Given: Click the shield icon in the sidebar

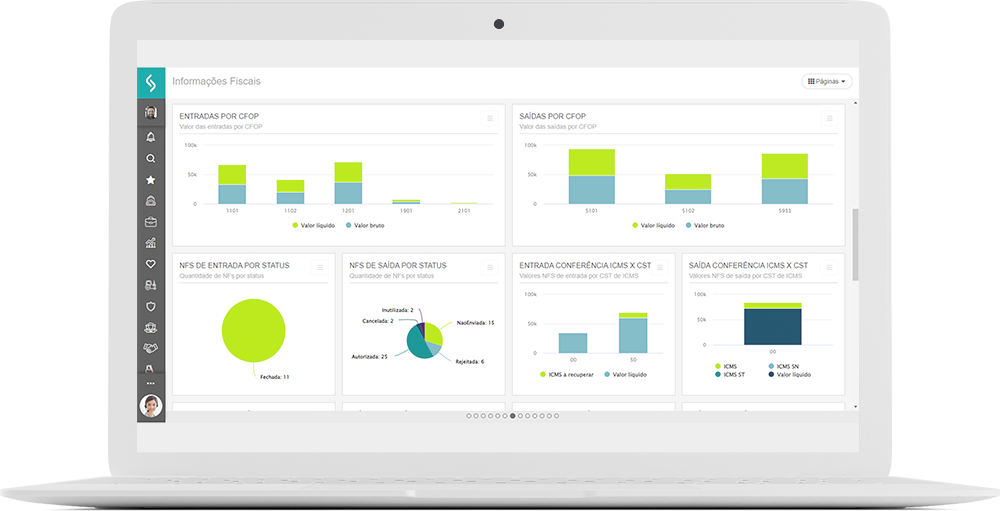Looking at the screenshot, I should 151,306.
